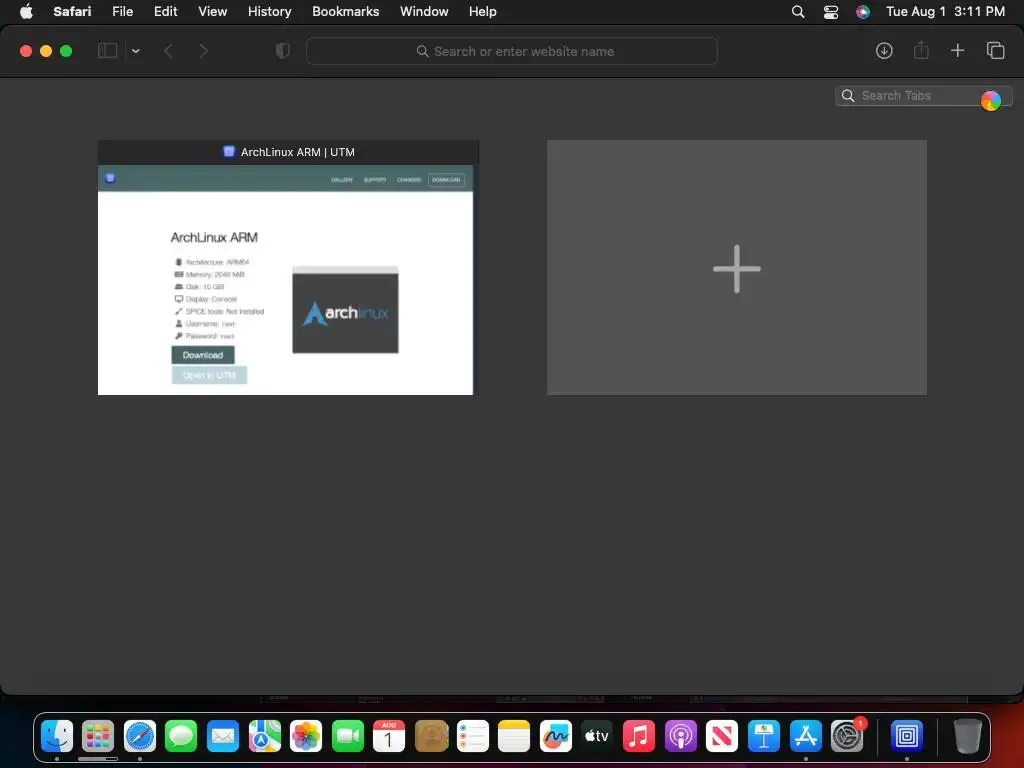Screen dimensions: 1024x768
Task: Activate Siri from the menu bar
Action: [863, 12]
